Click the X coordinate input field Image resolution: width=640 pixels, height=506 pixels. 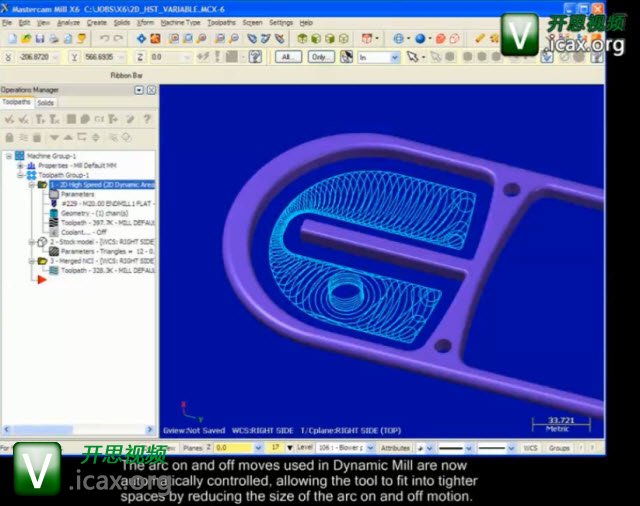point(38,58)
